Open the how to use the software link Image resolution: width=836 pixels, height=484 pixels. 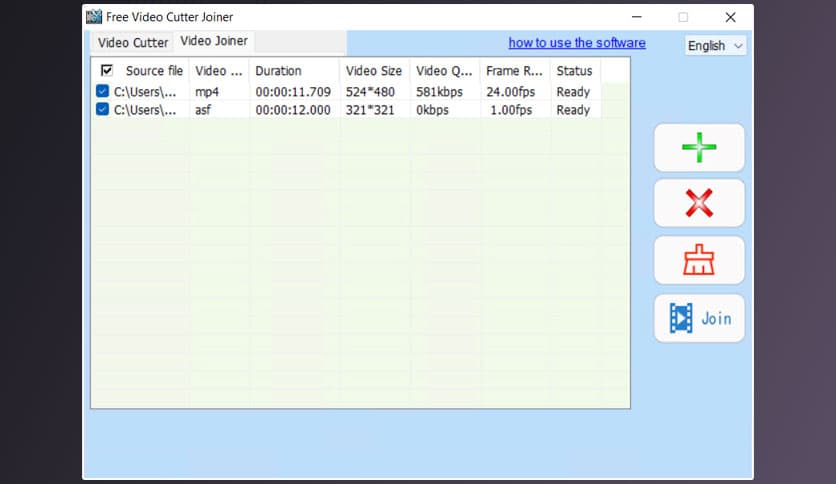tap(576, 43)
